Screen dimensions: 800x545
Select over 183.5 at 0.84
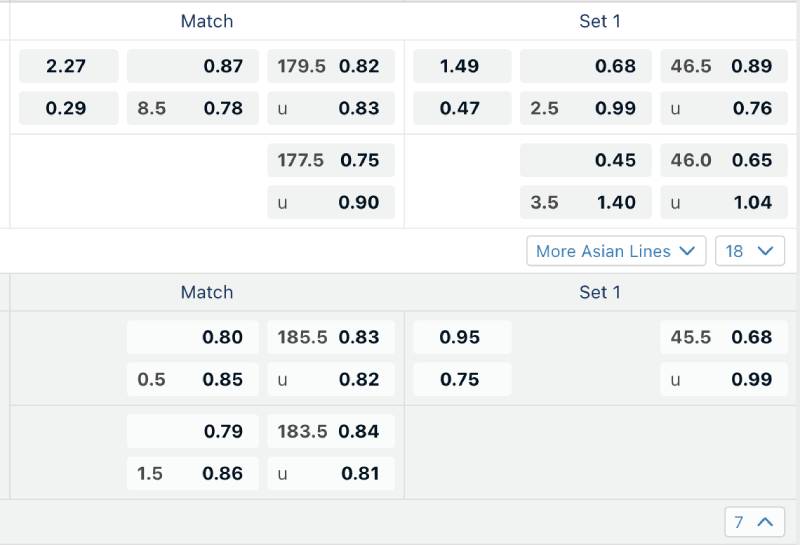click(330, 431)
